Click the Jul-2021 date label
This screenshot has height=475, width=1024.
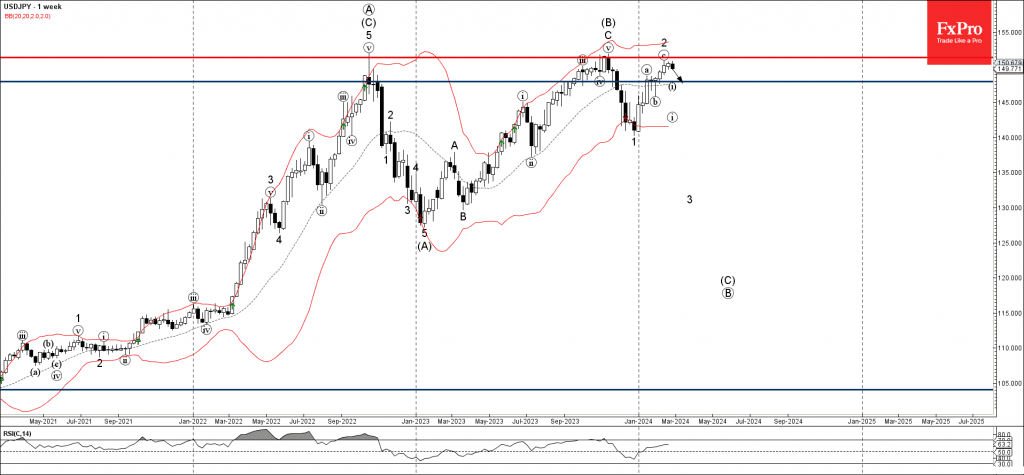click(80, 421)
